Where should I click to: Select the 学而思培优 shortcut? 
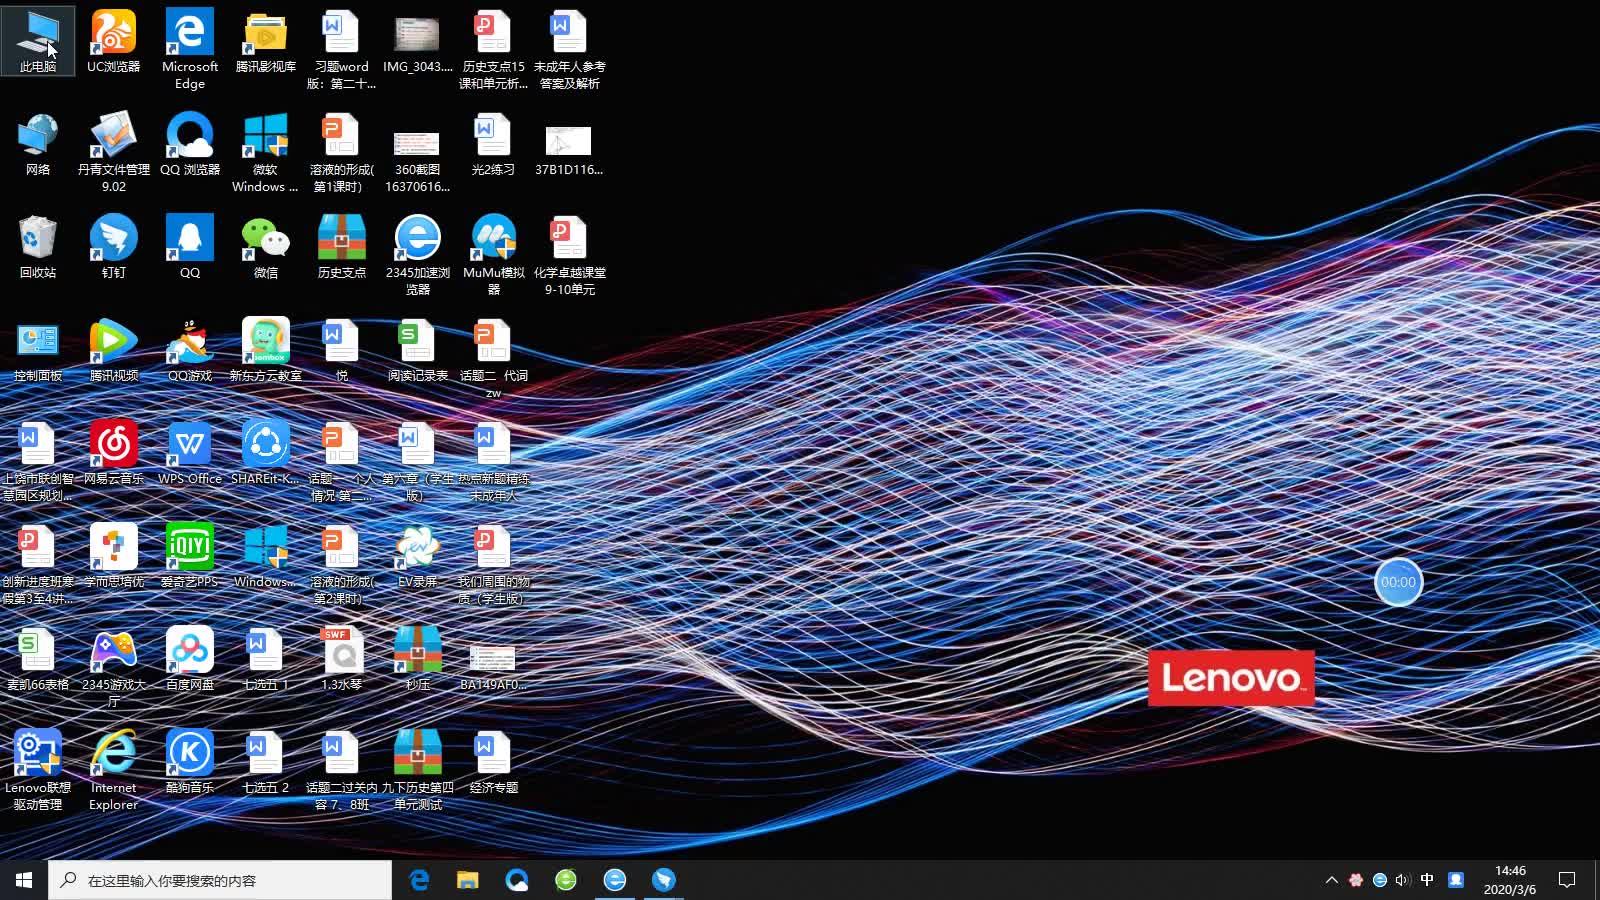114,556
